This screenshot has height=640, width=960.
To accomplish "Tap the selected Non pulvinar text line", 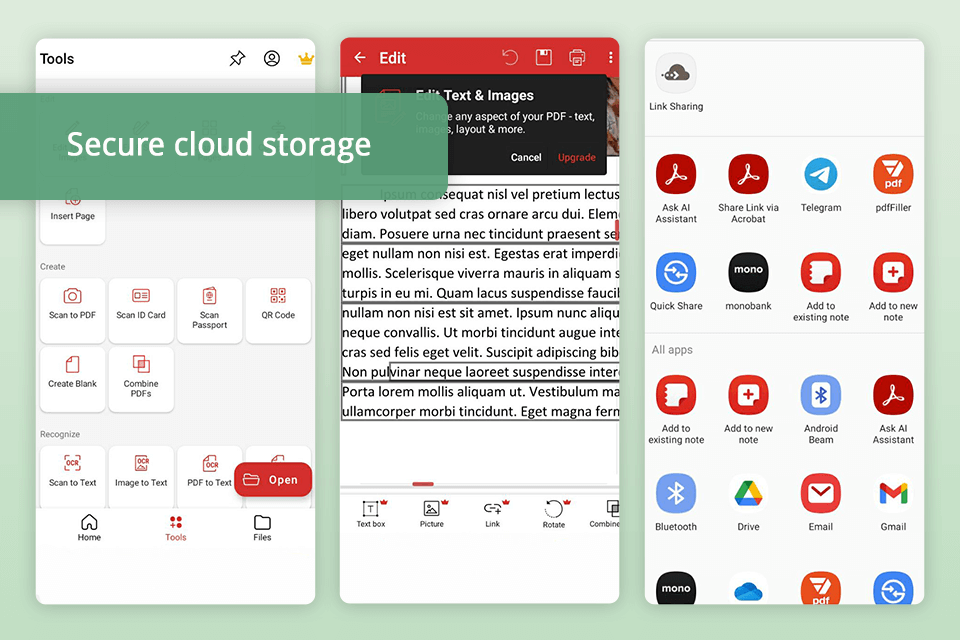I will [481, 372].
